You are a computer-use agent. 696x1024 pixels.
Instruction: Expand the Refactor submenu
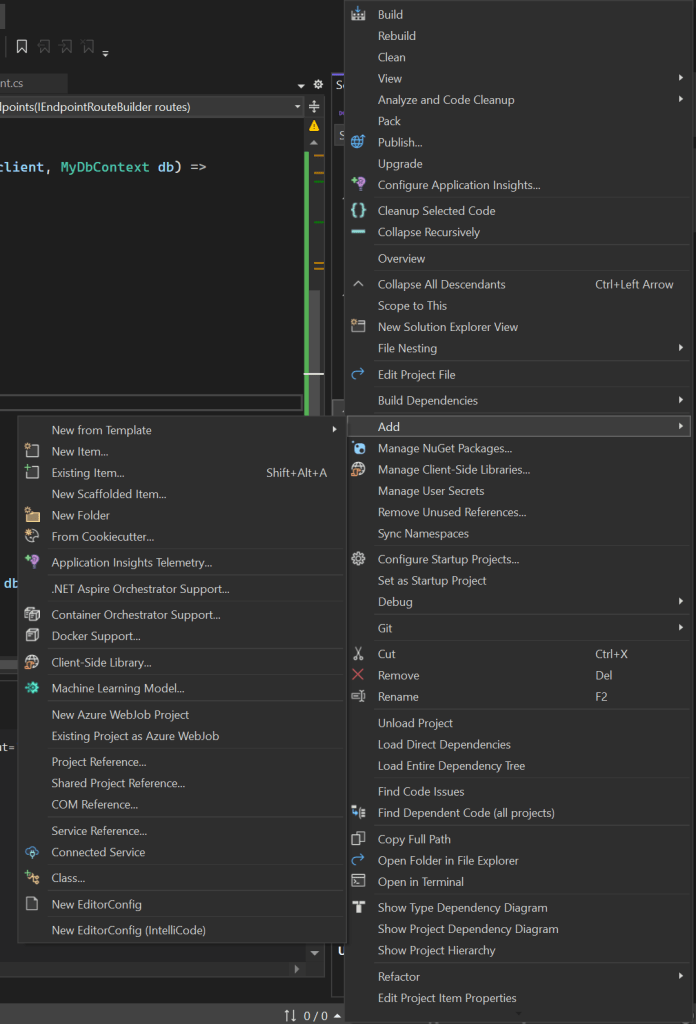point(680,976)
